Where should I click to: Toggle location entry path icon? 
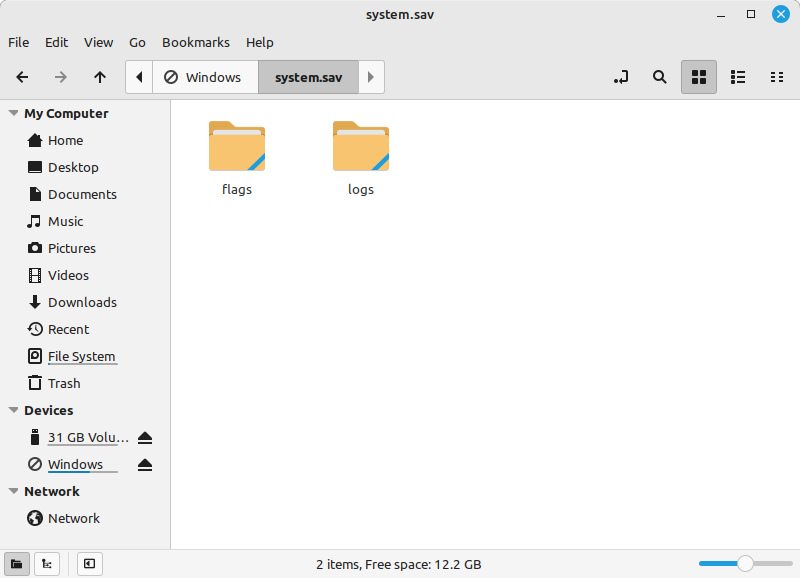click(621, 77)
